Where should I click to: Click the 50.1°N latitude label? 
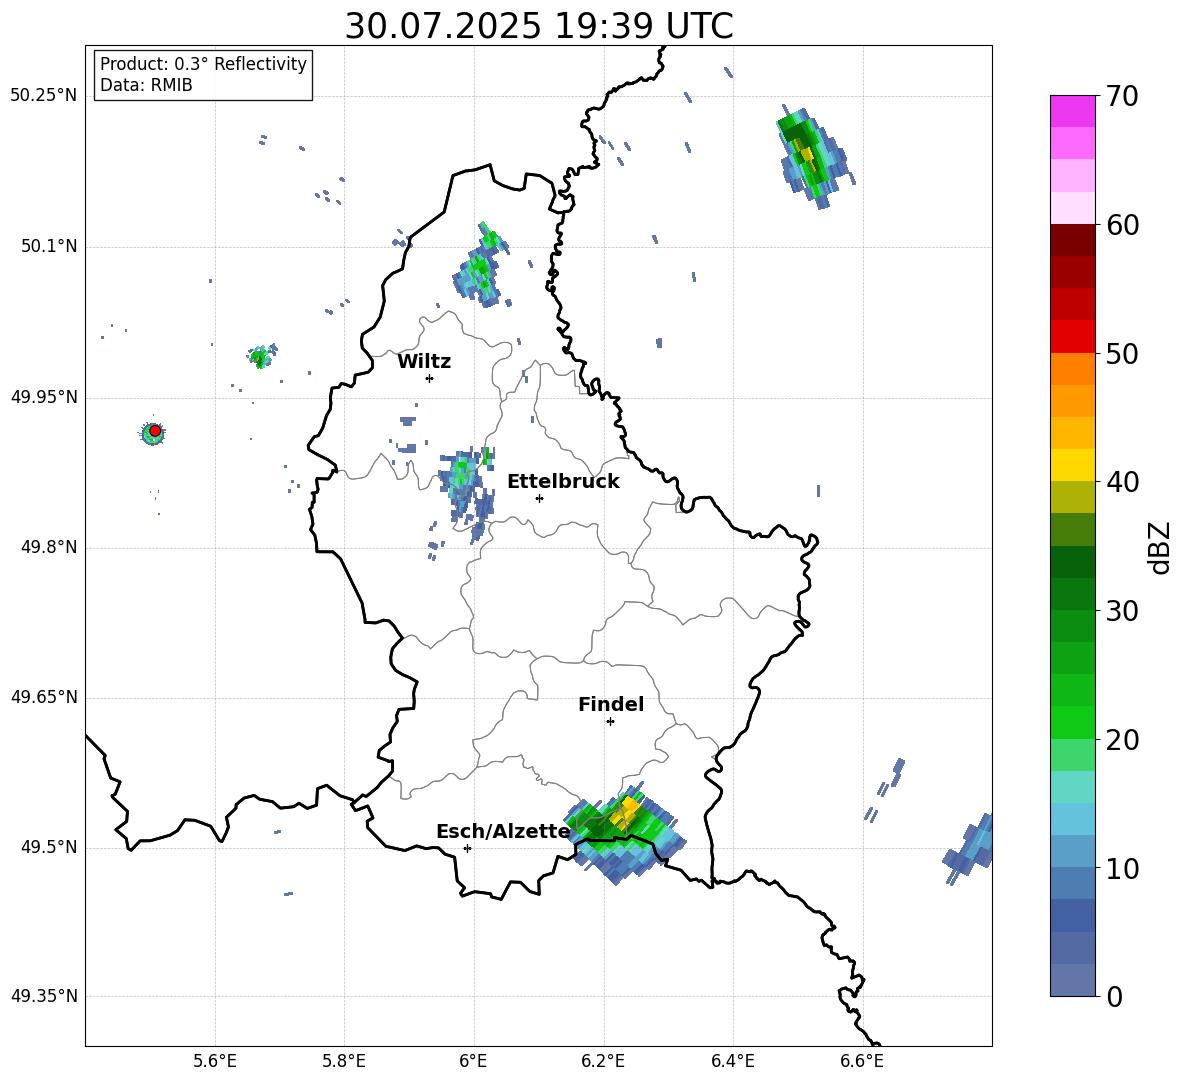[x=48, y=246]
